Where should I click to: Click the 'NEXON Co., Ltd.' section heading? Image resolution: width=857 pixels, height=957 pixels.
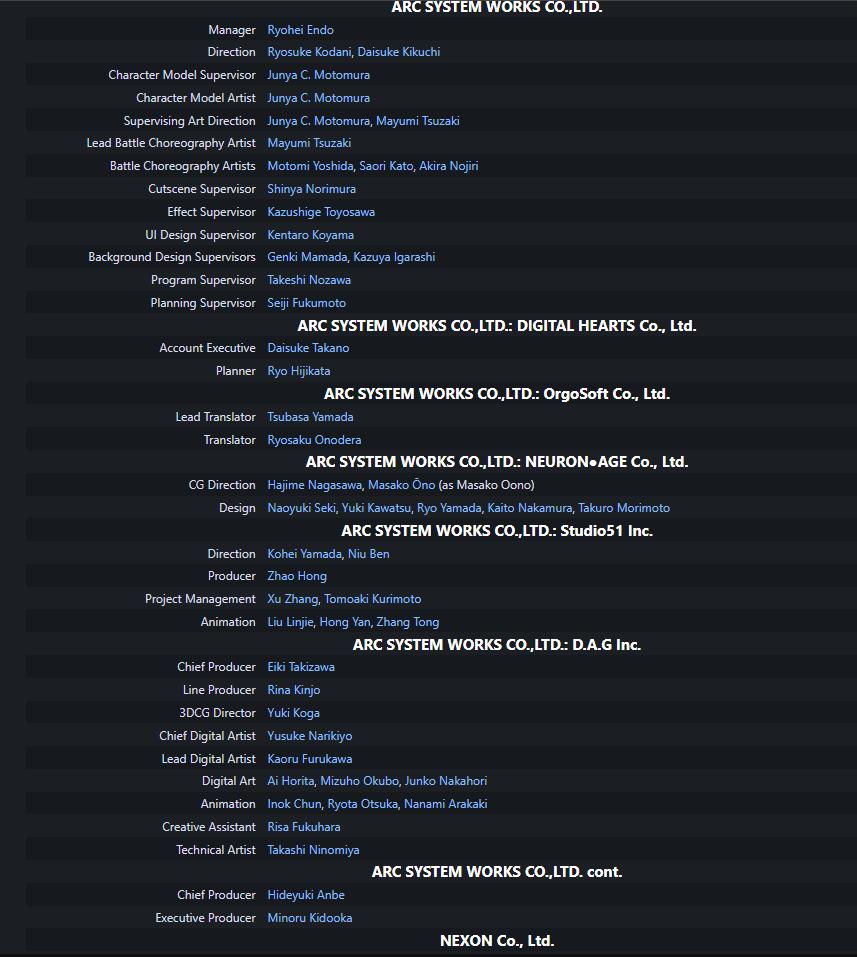pyautogui.click(x=497, y=941)
